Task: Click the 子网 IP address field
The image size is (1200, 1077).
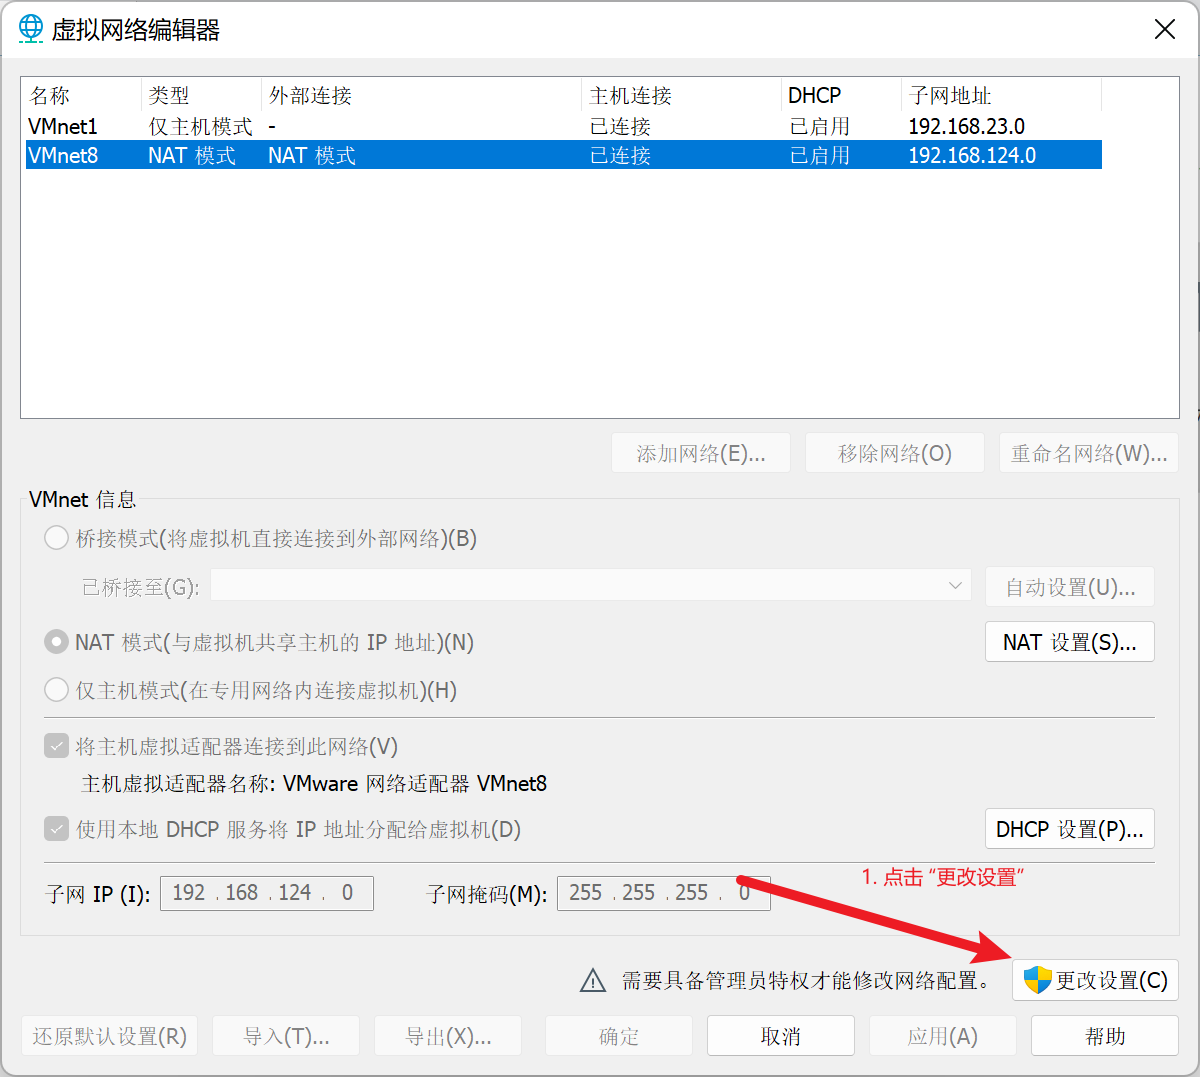Action: click(x=267, y=893)
